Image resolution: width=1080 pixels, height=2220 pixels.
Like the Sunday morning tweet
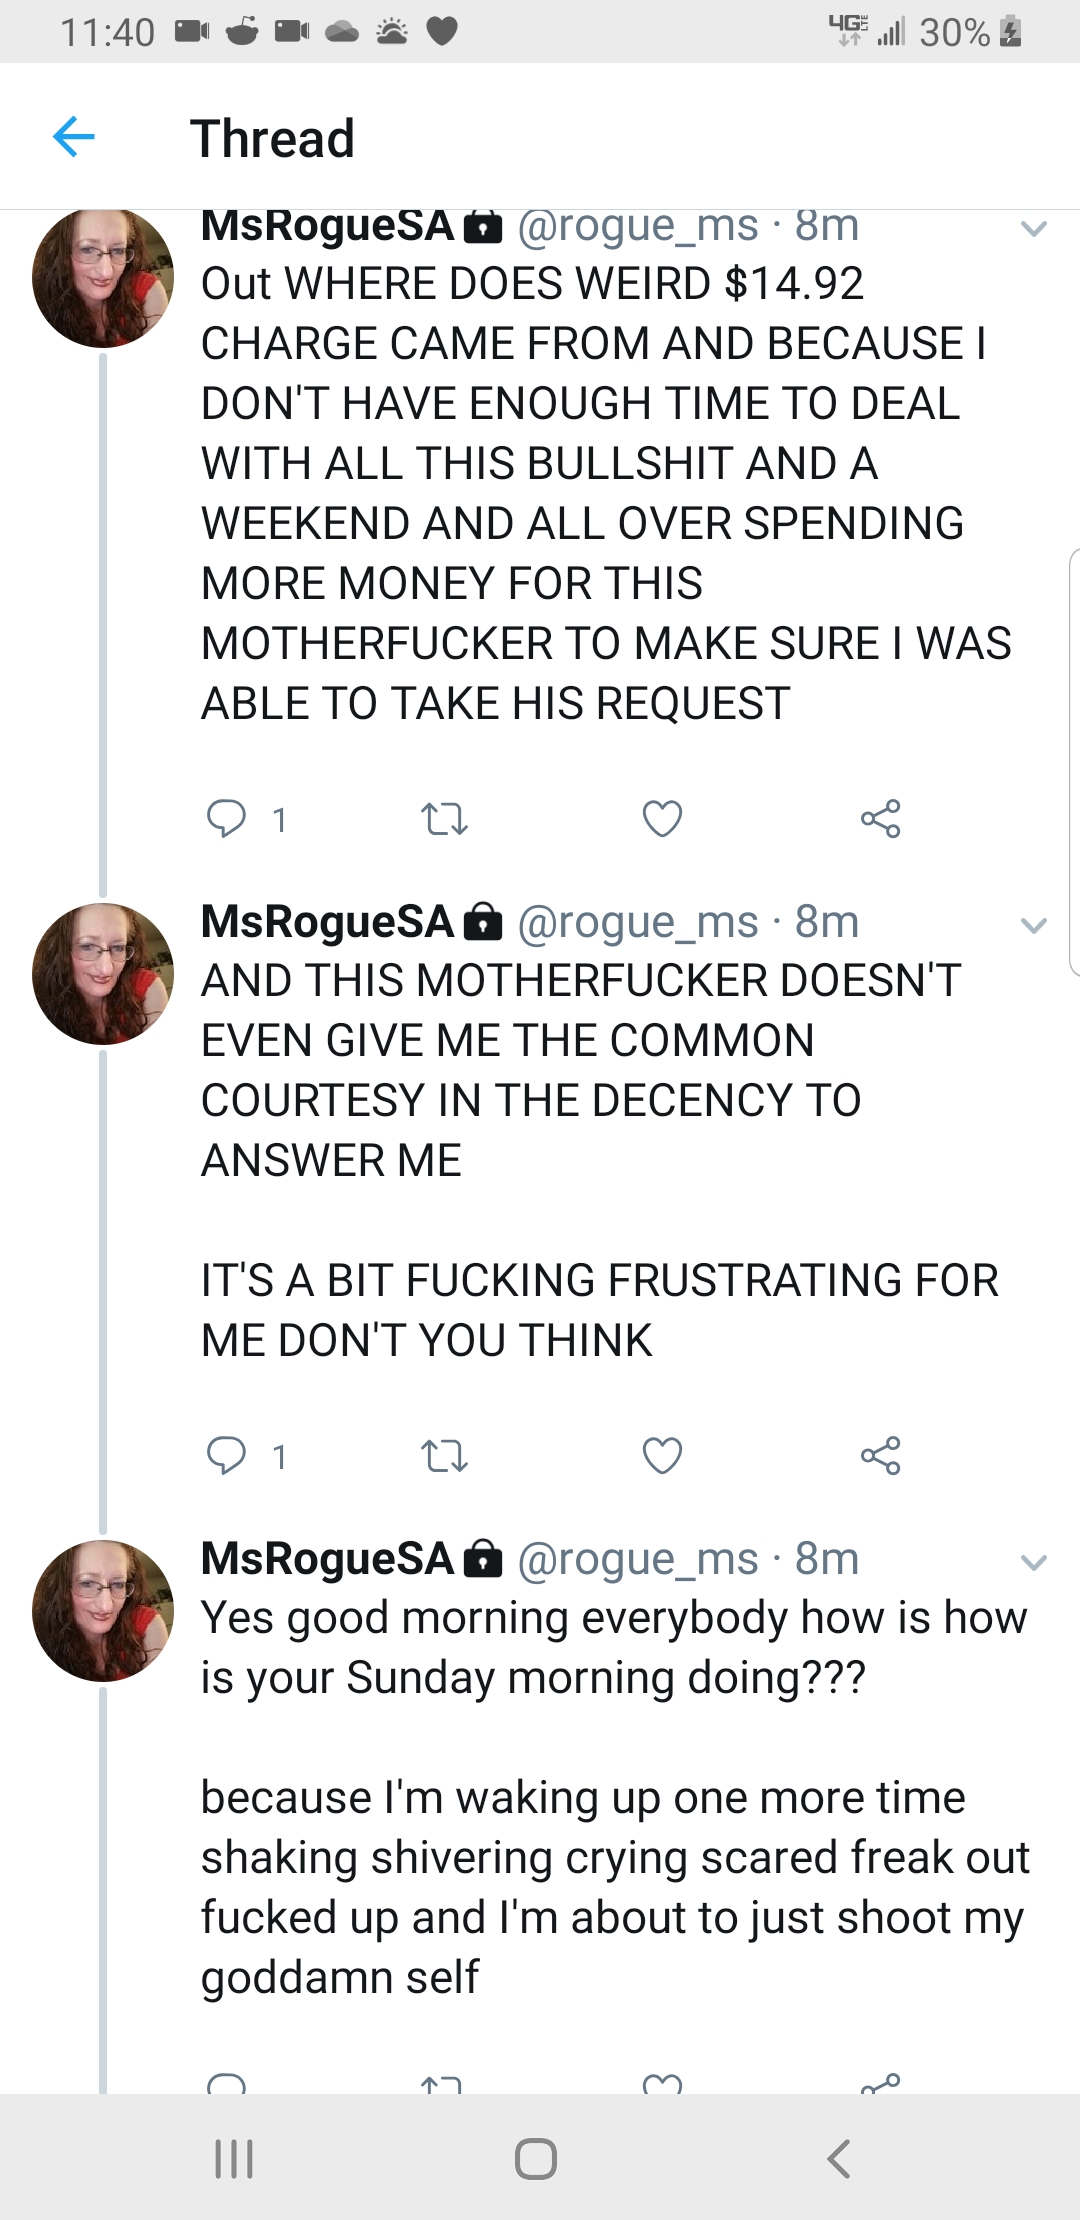(x=662, y=2084)
